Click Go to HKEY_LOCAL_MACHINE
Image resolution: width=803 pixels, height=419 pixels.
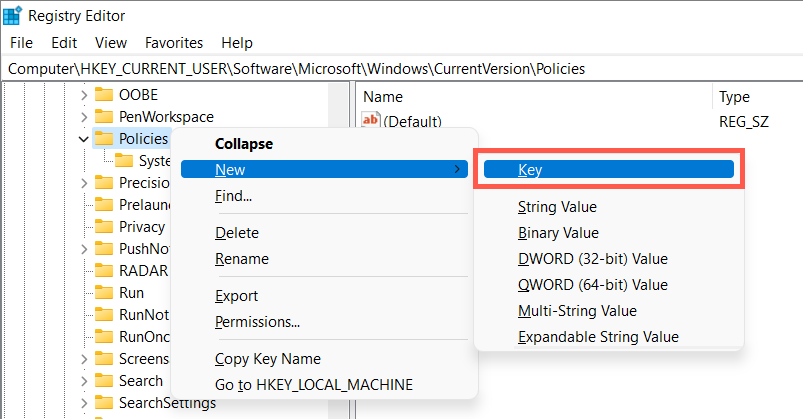(313, 385)
